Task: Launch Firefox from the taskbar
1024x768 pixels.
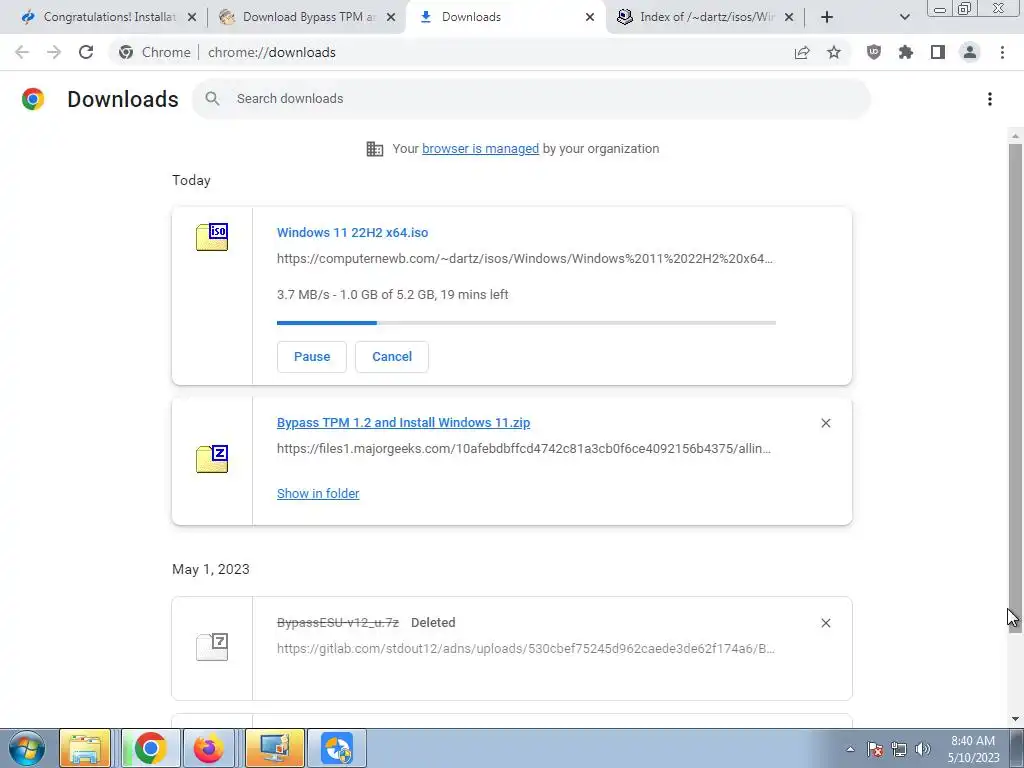Action: coord(208,748)
